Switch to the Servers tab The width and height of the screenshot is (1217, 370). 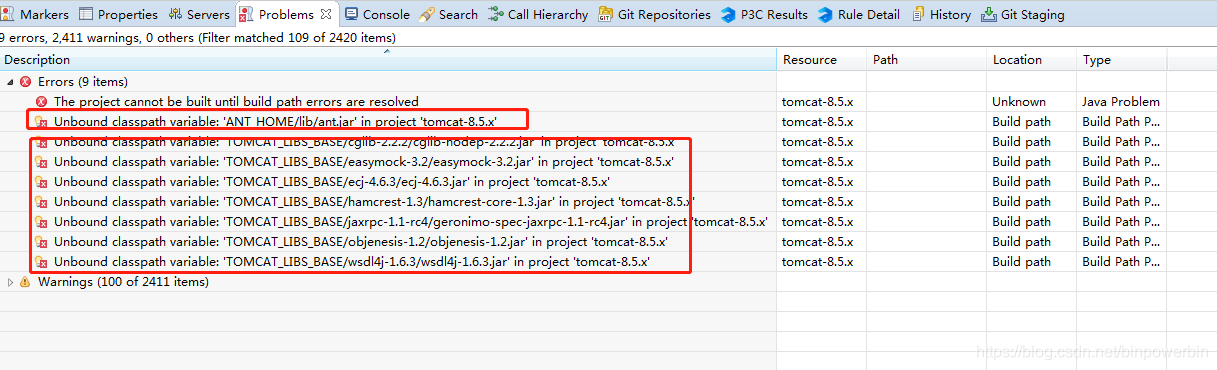[x=199, y=14]
